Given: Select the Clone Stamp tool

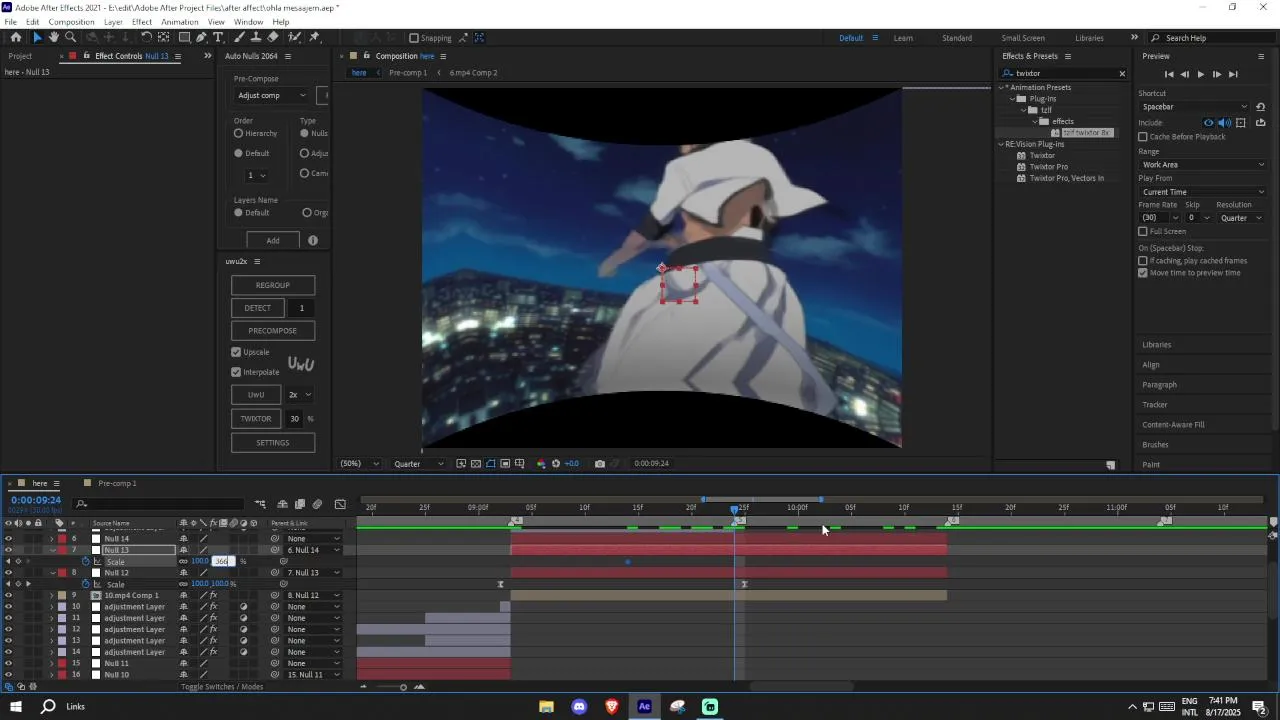Looking at the screenshot, I should (x=256, y=37).
